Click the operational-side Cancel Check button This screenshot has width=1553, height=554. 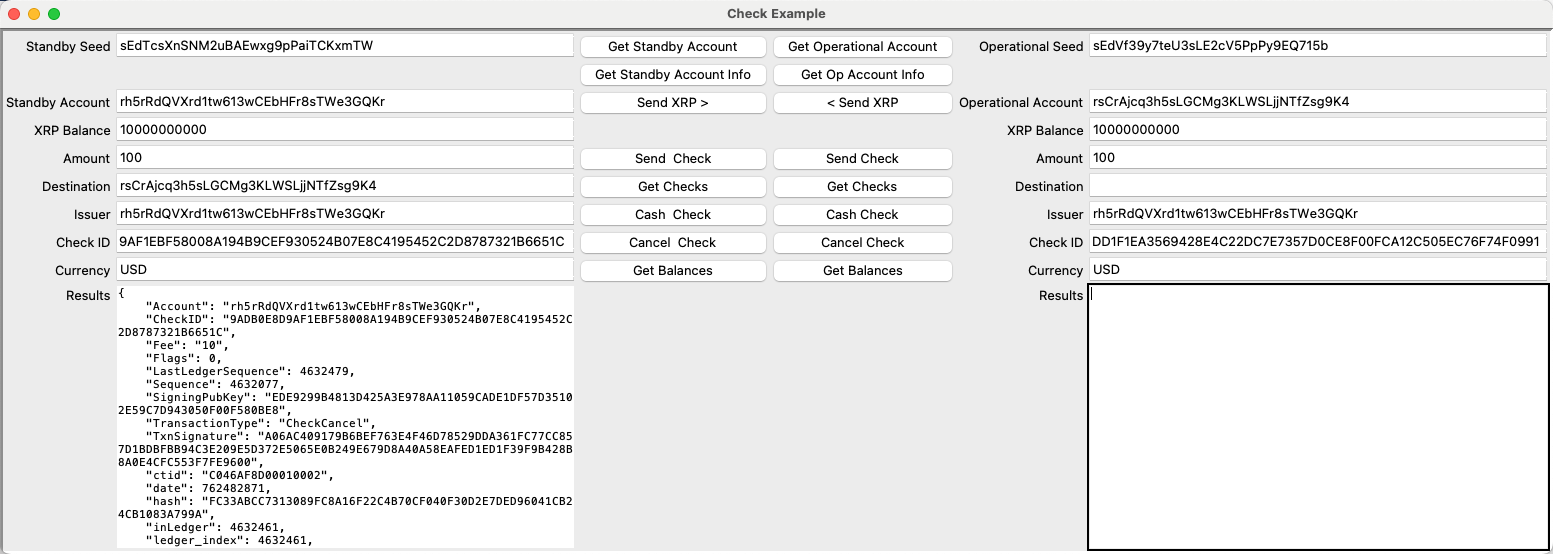coord(862,242)
